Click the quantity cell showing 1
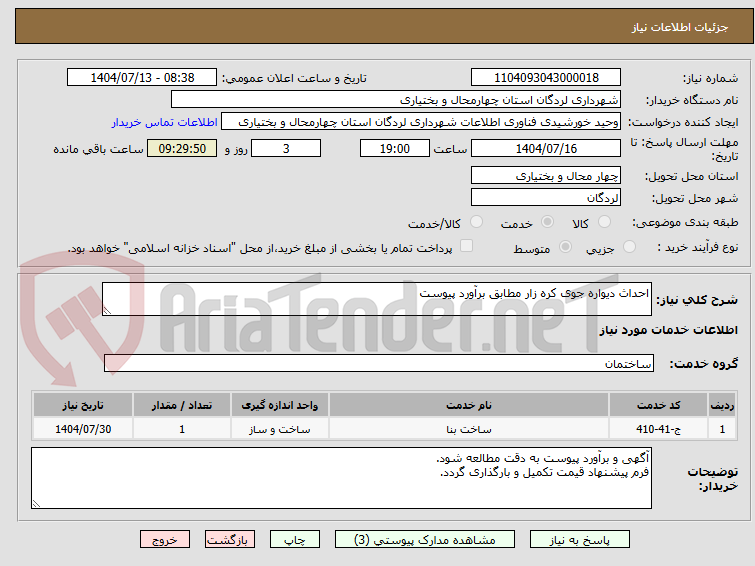 point(182,429)
